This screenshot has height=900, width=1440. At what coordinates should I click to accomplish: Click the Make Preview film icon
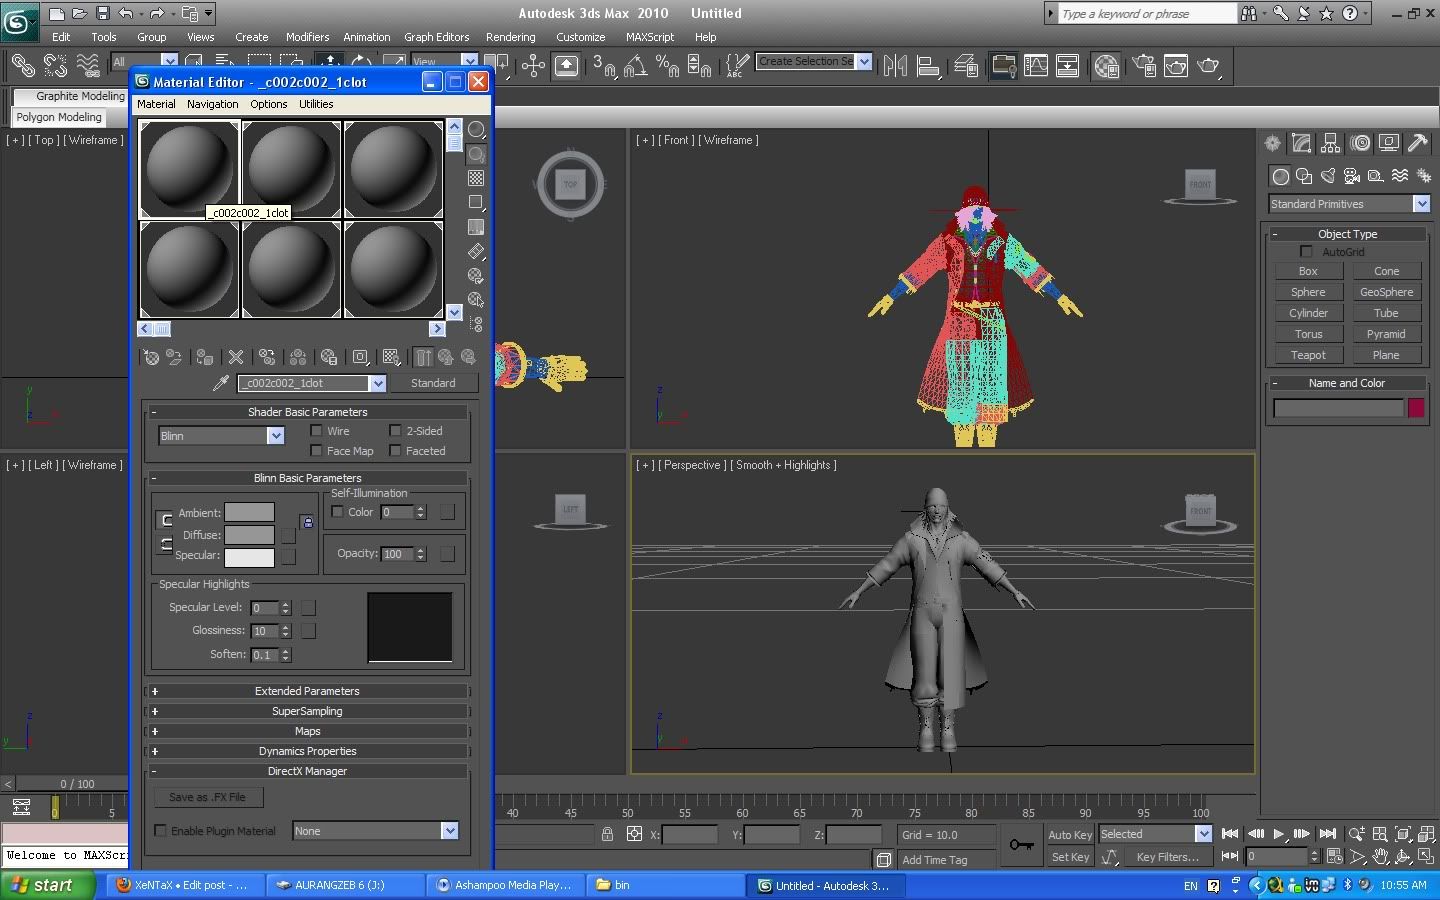pos(477,251)
